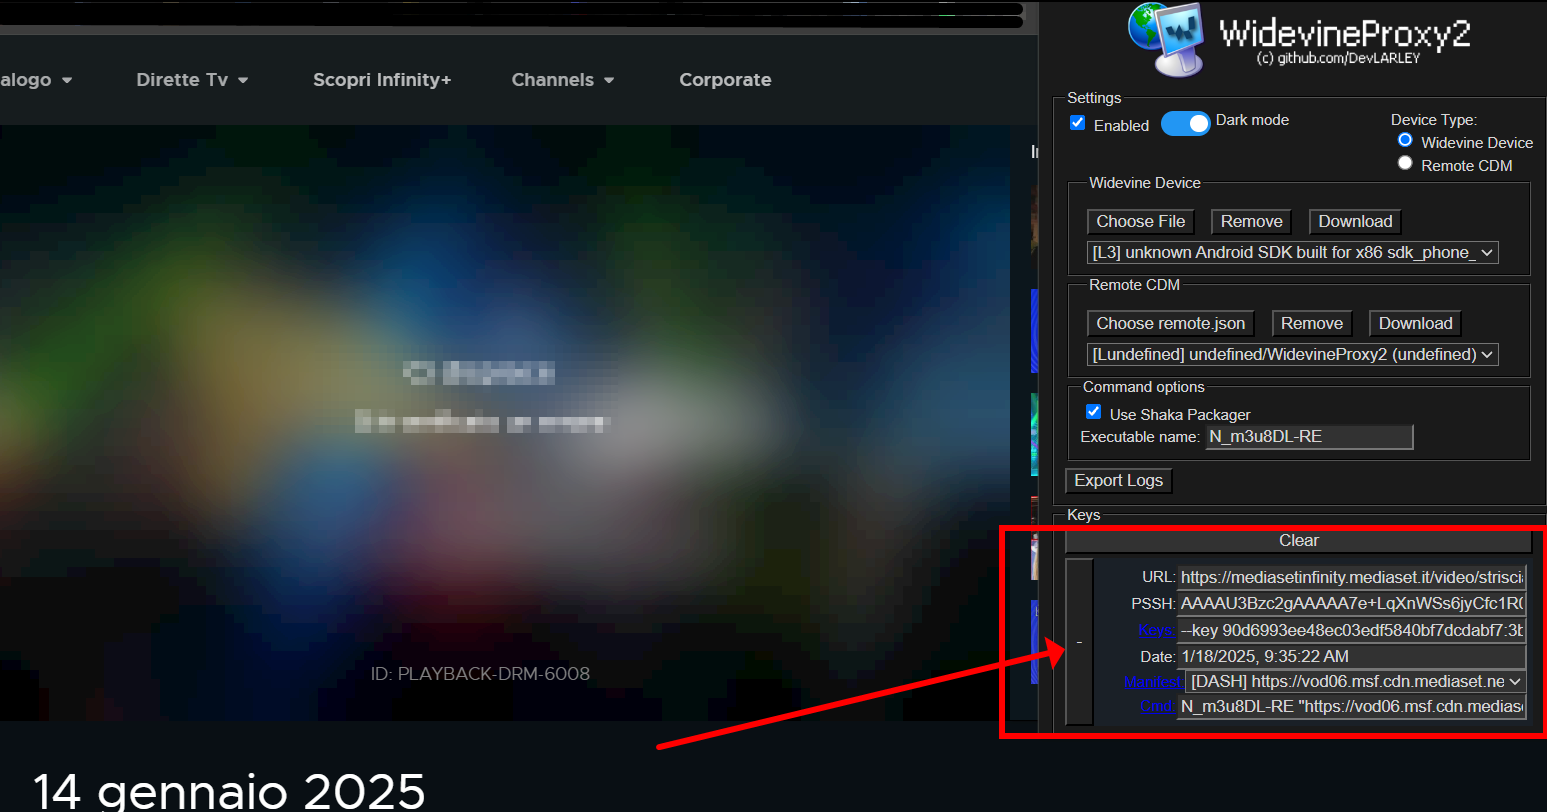
Task: Toggle the Use Shaka Packager checkbox
Action: coord(1094,412)
